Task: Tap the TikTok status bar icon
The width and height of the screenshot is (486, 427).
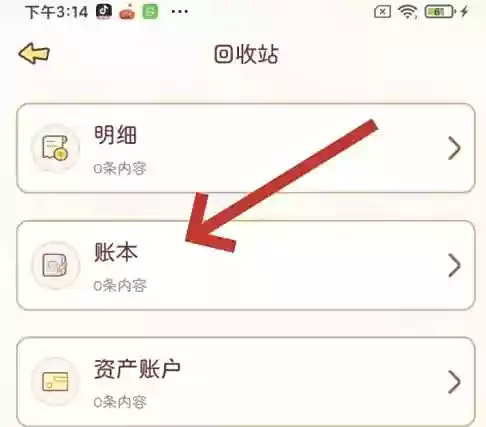Action: coord(104,12)
